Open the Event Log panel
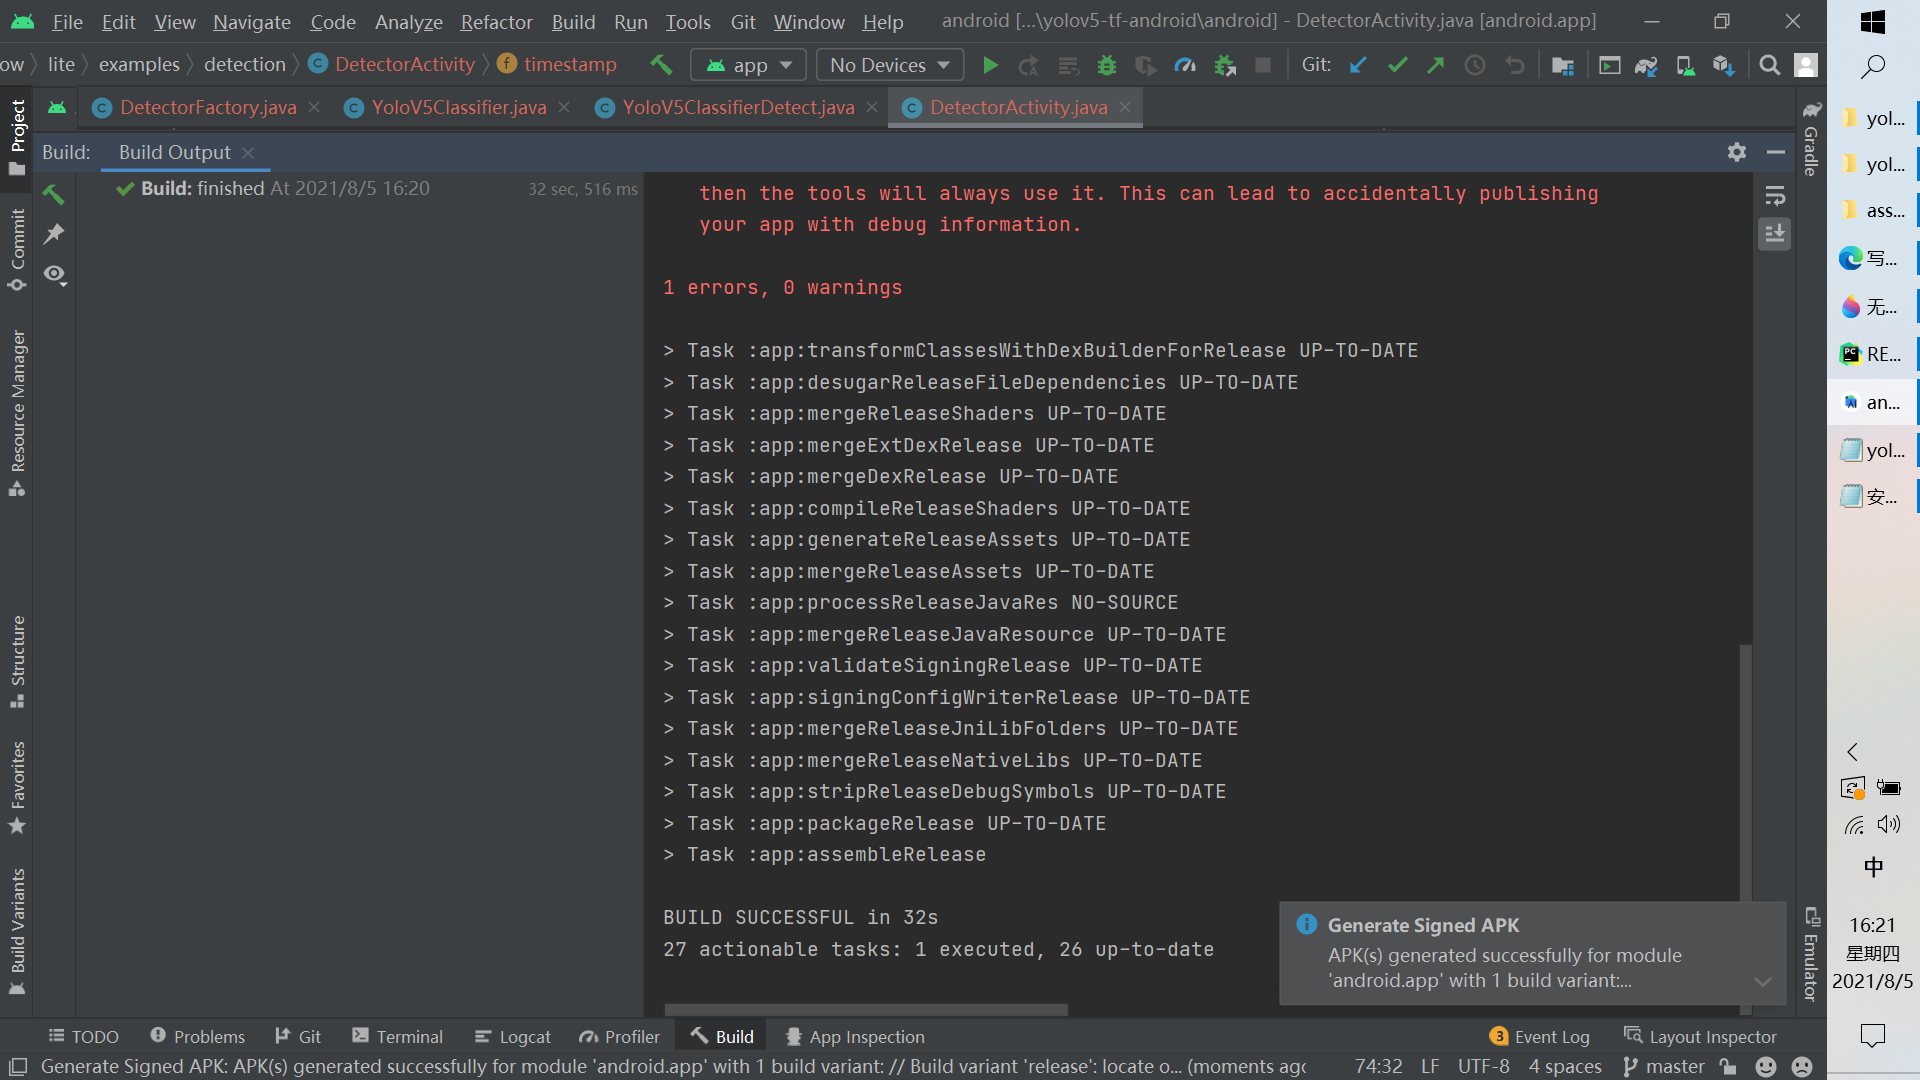 (1539, 1037)
